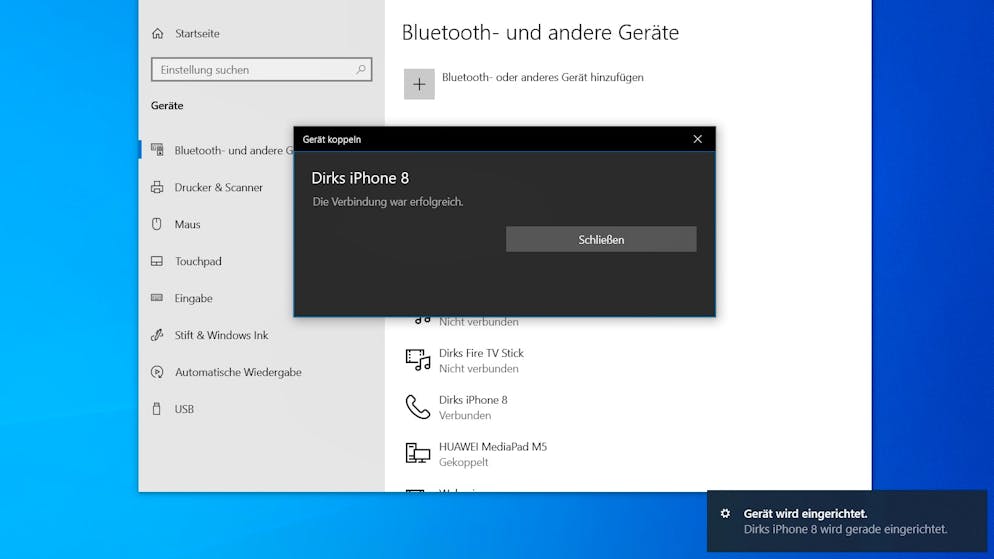Click the Touchpad sidebar icon
This screenshot has height=559, width=994.
pyautogui.click(x=157, y=261)
